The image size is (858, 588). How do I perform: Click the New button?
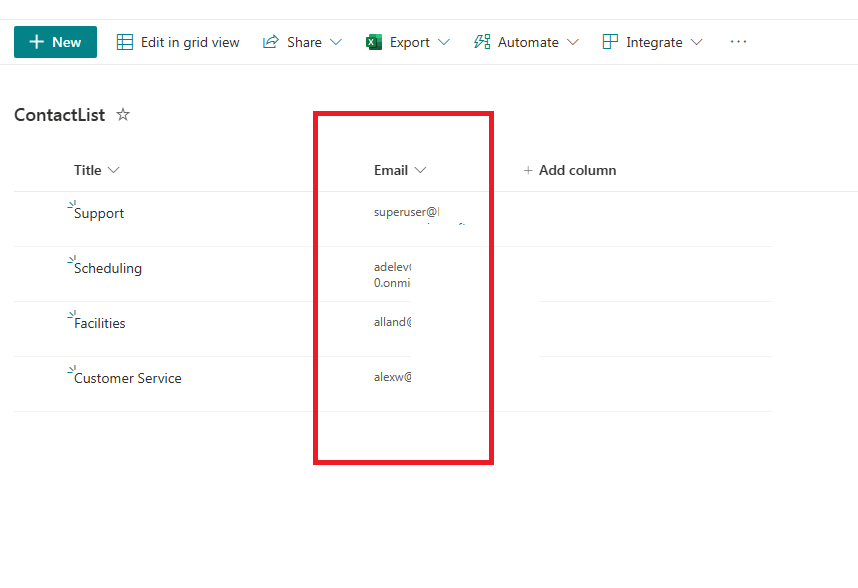coord(55,42)
